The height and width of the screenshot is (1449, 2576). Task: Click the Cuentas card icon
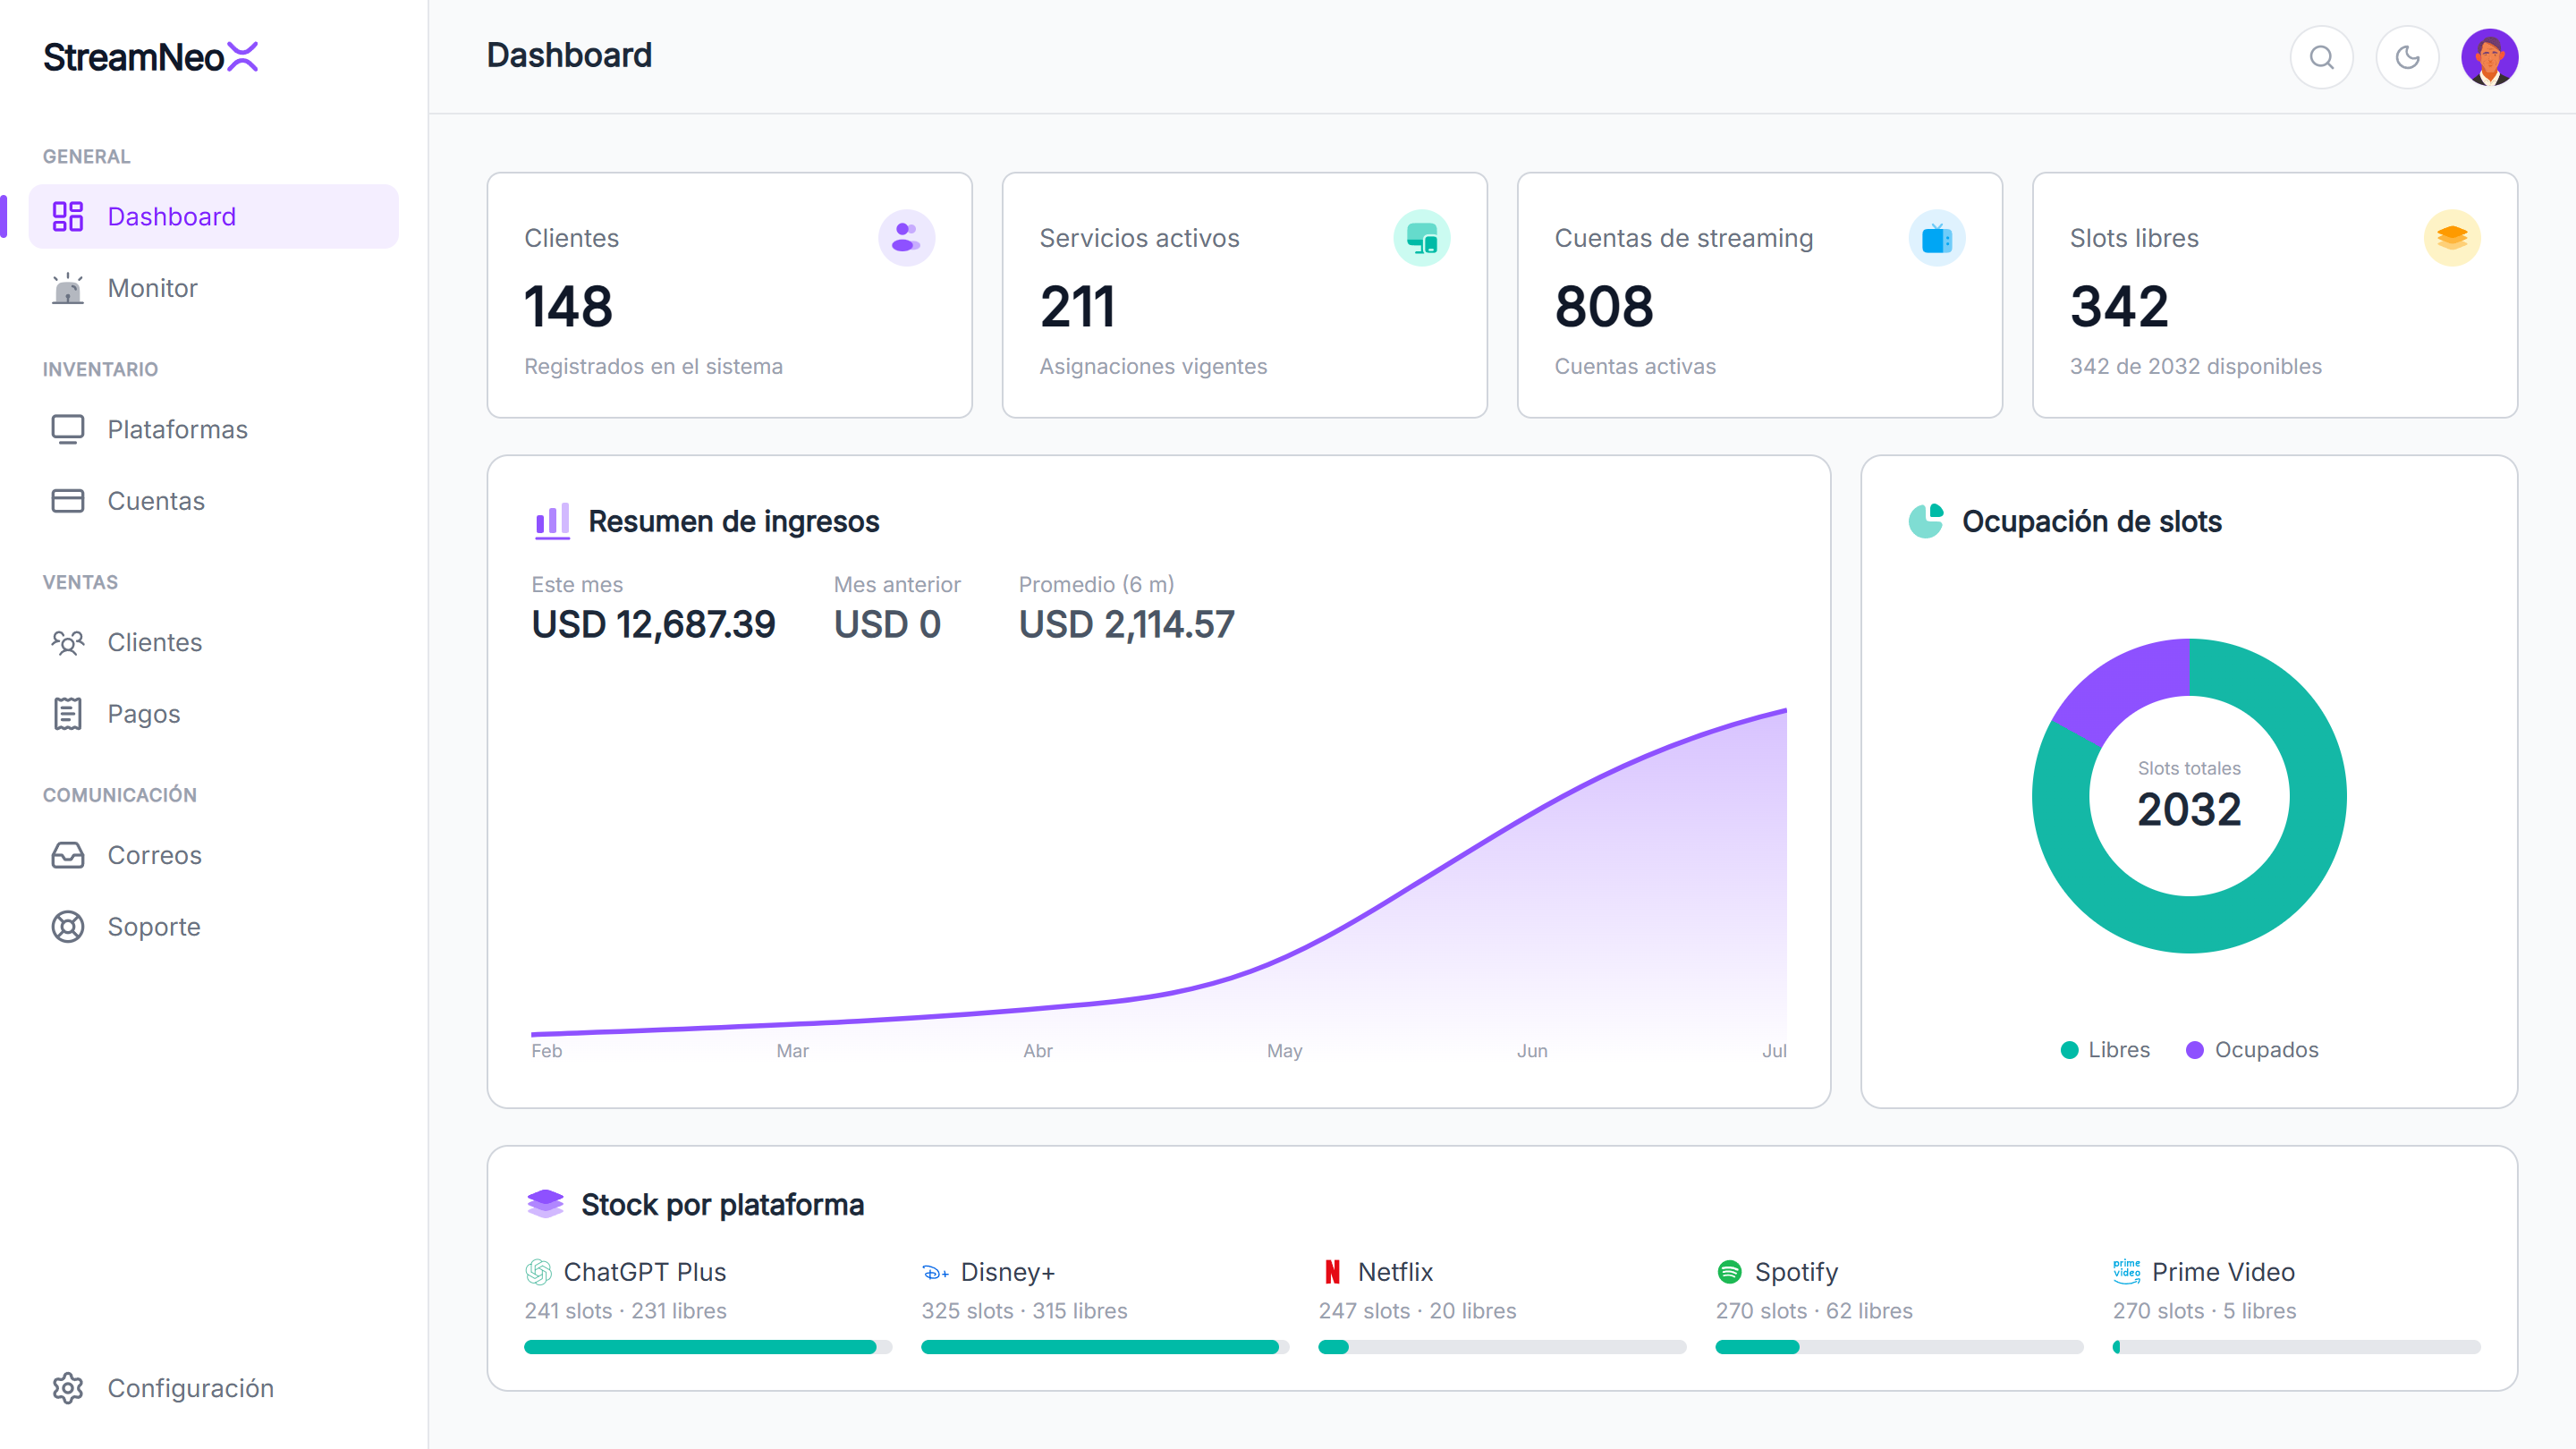coord(68,501)
